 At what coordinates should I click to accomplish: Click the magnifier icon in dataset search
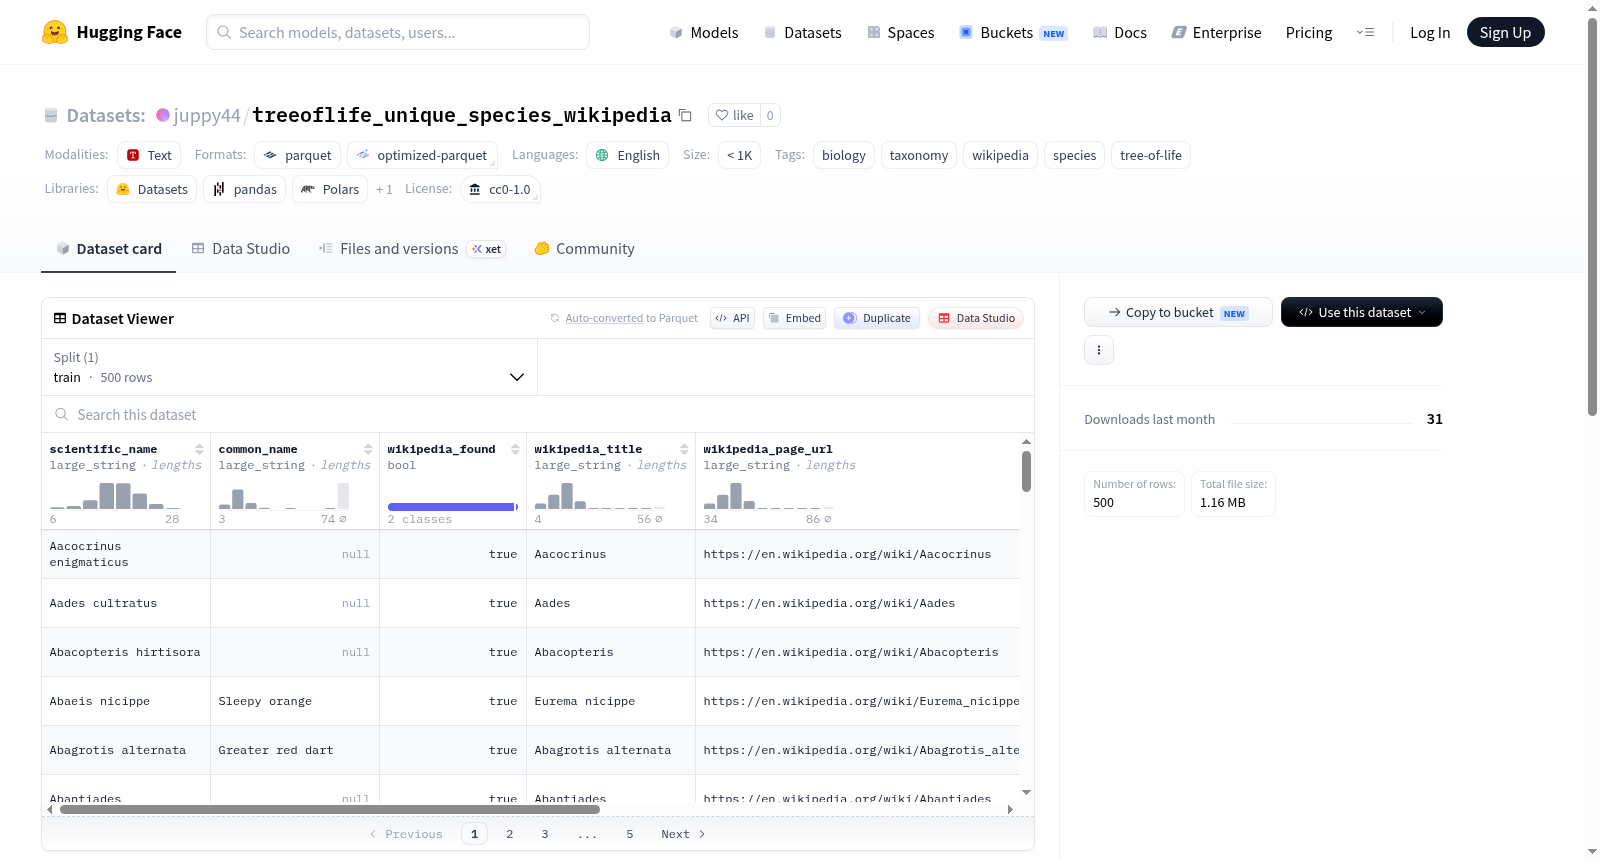pyautogui.click(x=62, y=414)
